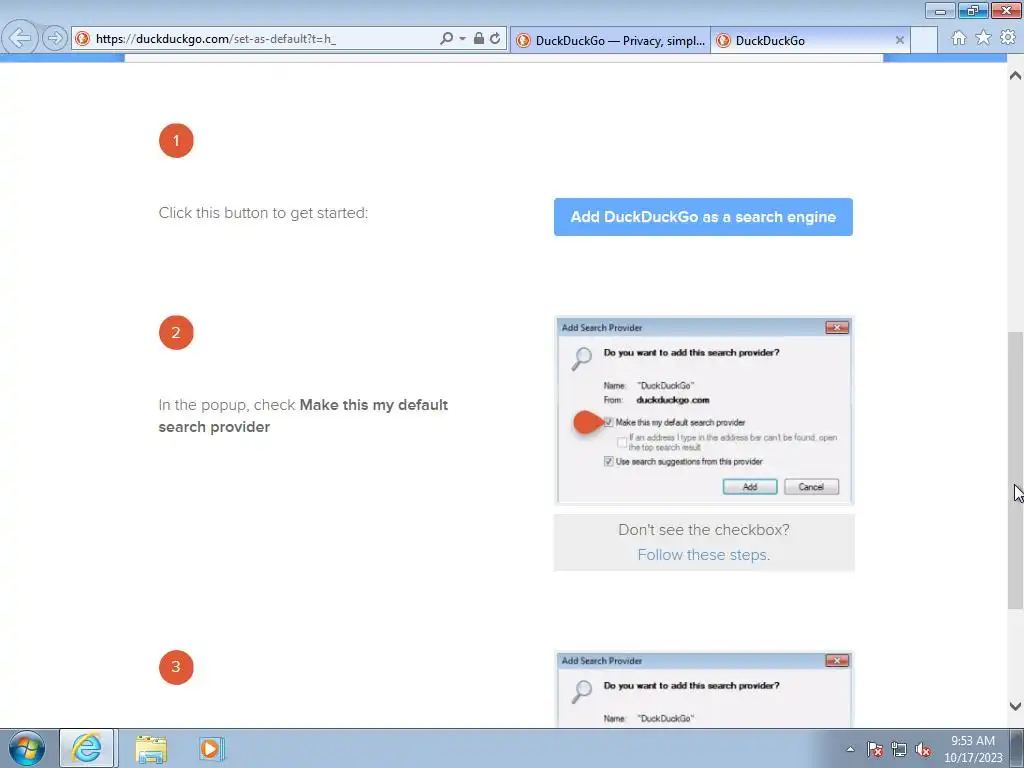Click the magnifier search icon in address bar
The image size is (1024, 768).
pos(446,39)
